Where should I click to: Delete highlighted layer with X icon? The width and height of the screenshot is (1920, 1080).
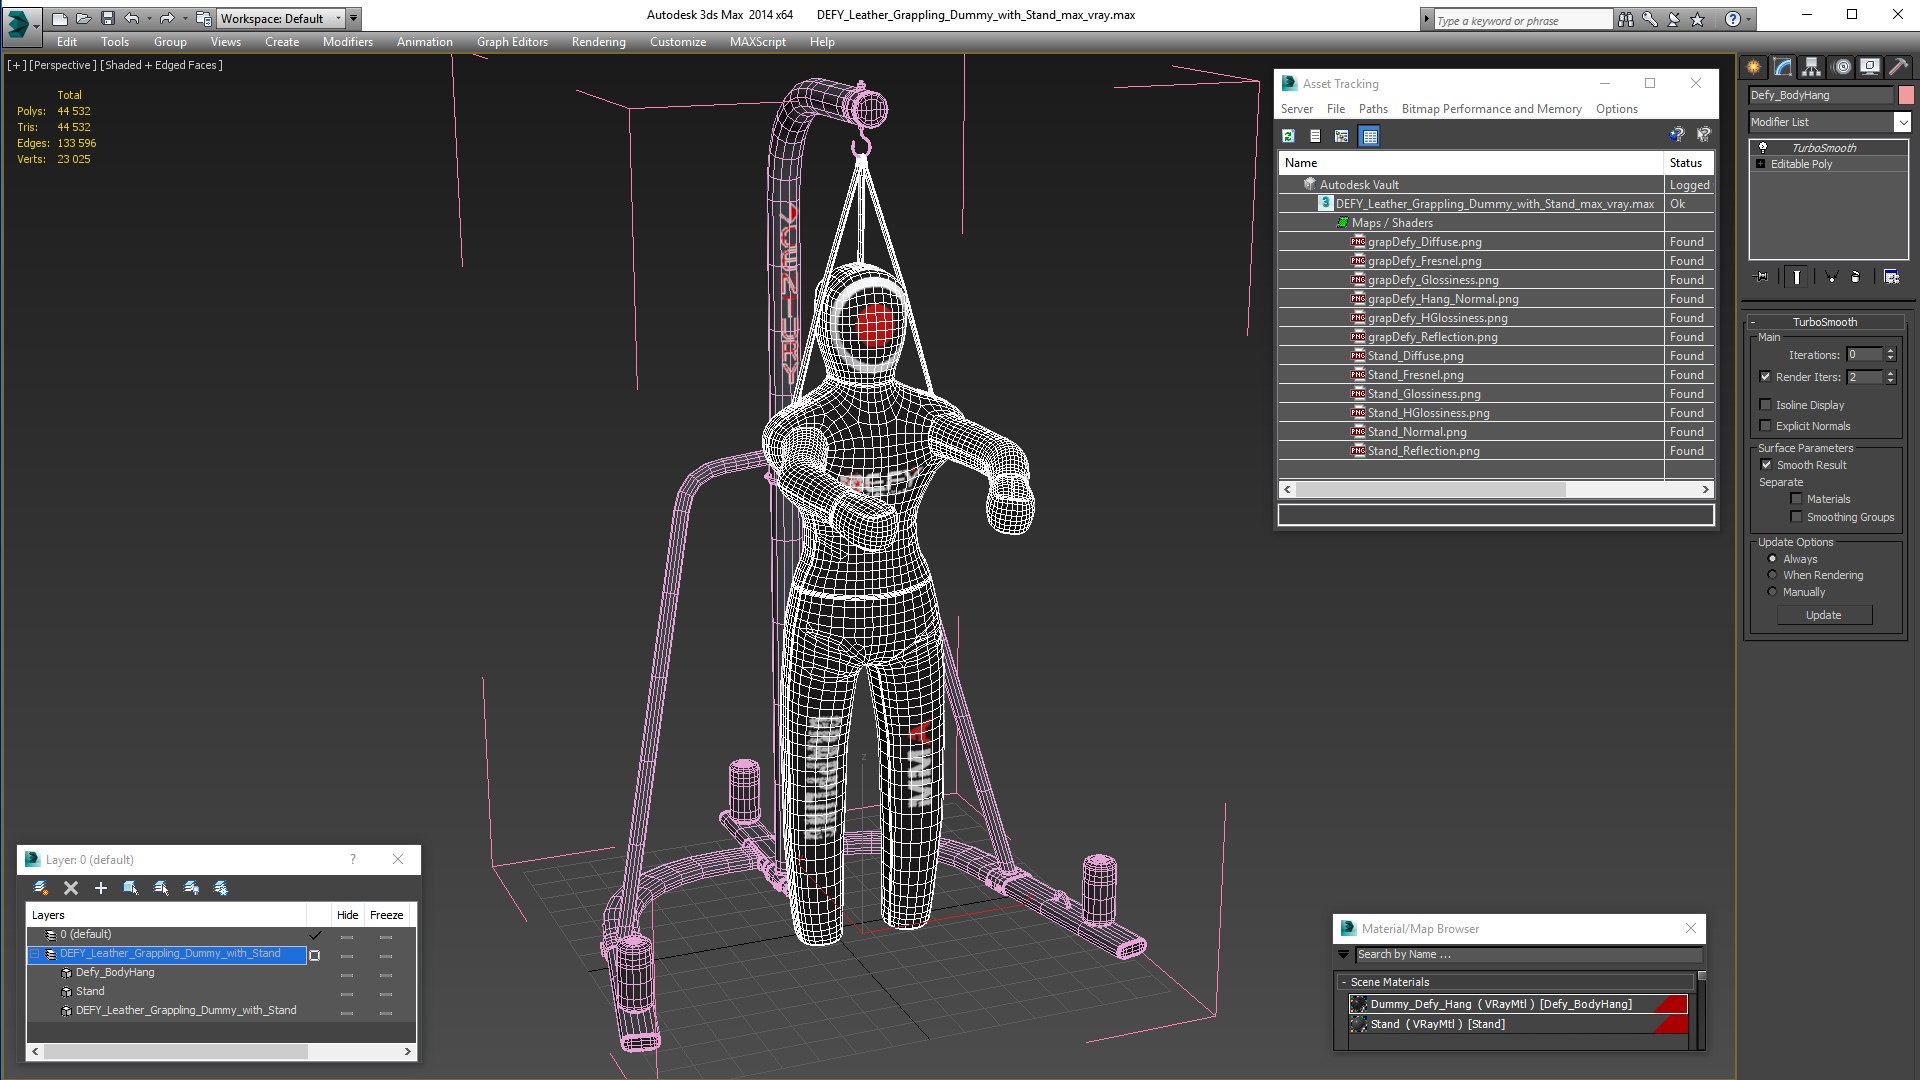coord(71,888)
